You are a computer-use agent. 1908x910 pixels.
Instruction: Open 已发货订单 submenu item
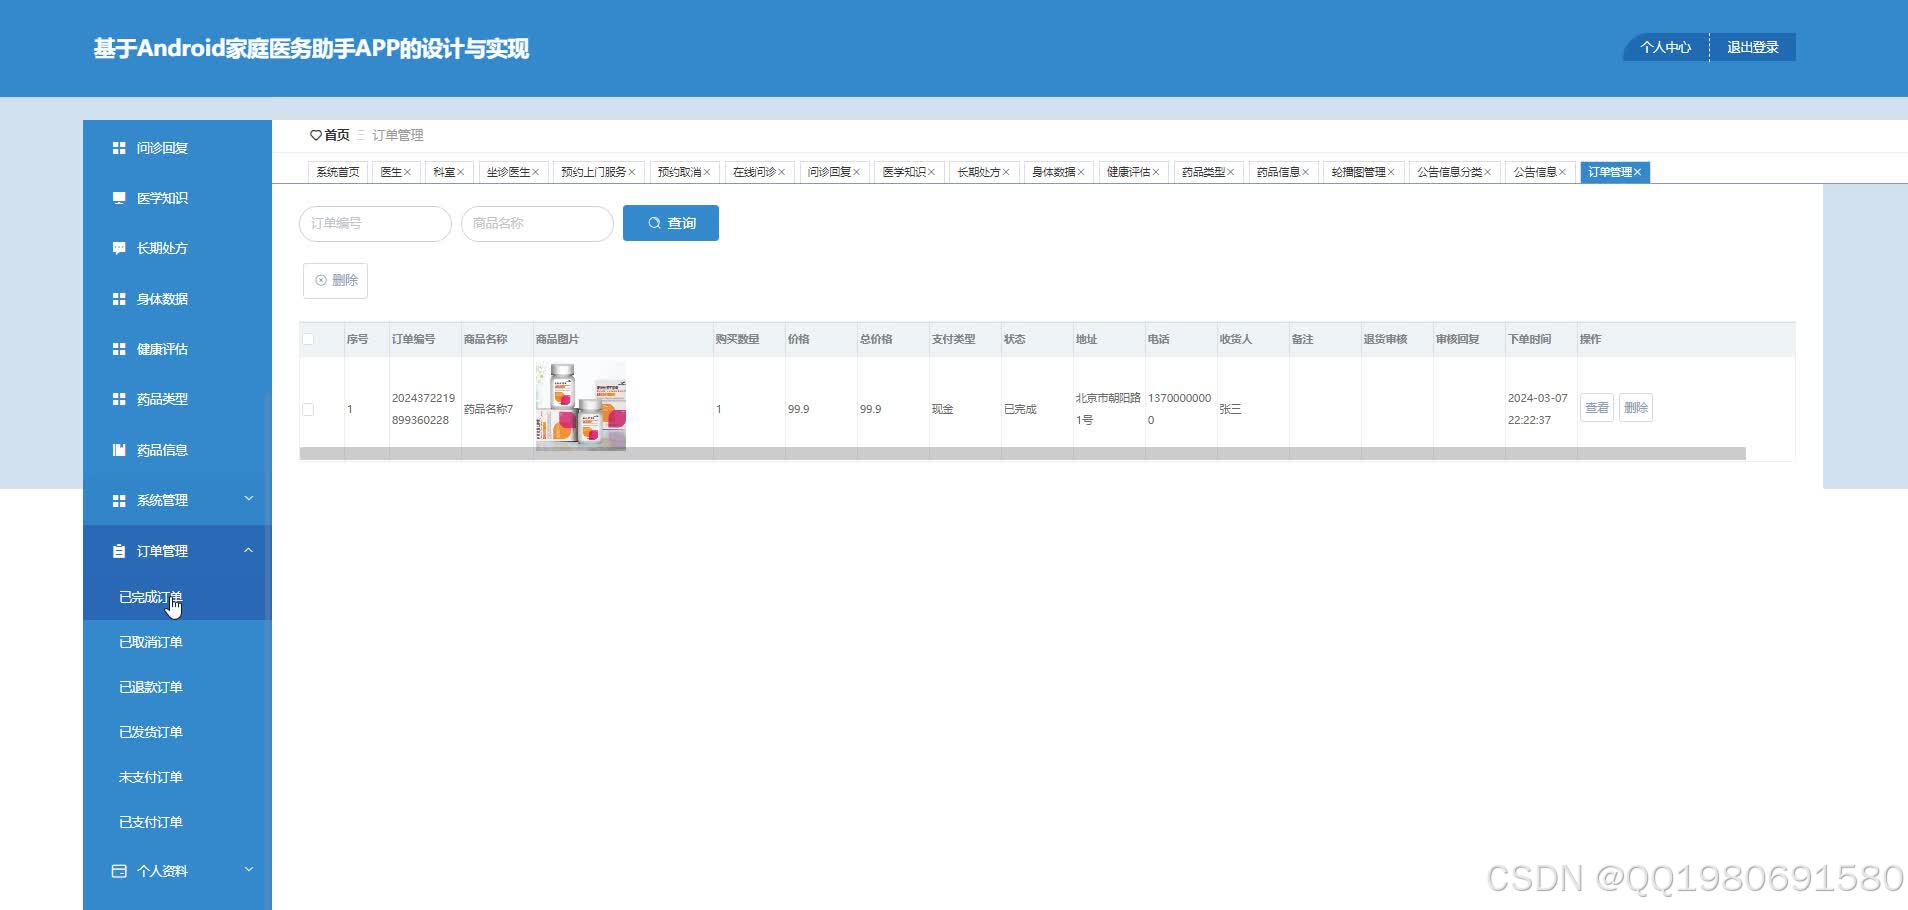coord(177,732)
